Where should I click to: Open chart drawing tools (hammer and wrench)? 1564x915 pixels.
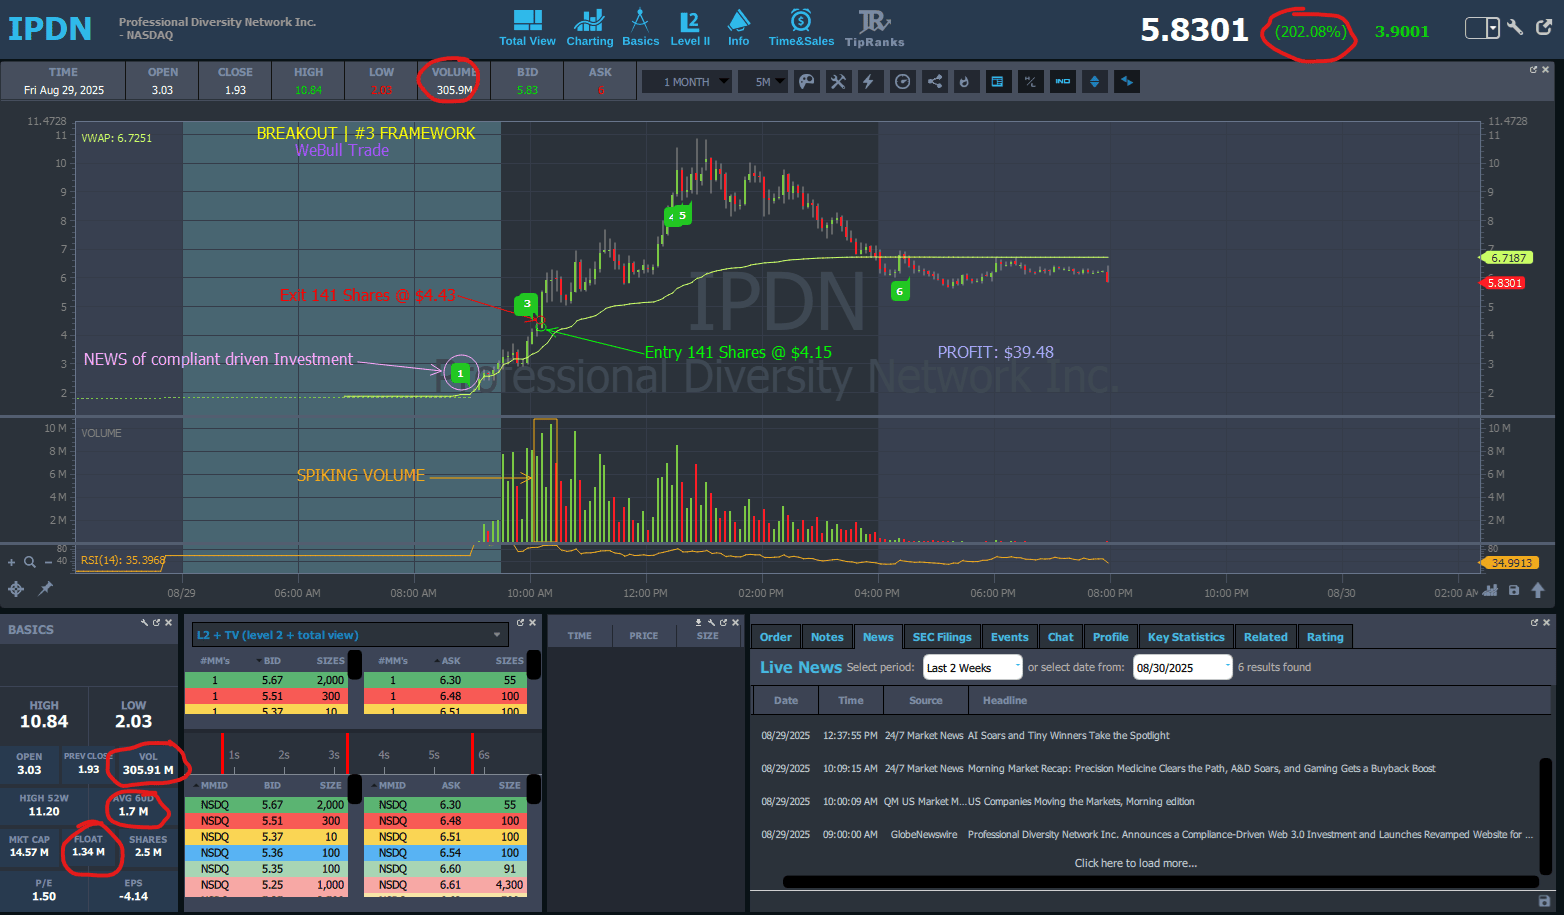(x=838, y=82)
